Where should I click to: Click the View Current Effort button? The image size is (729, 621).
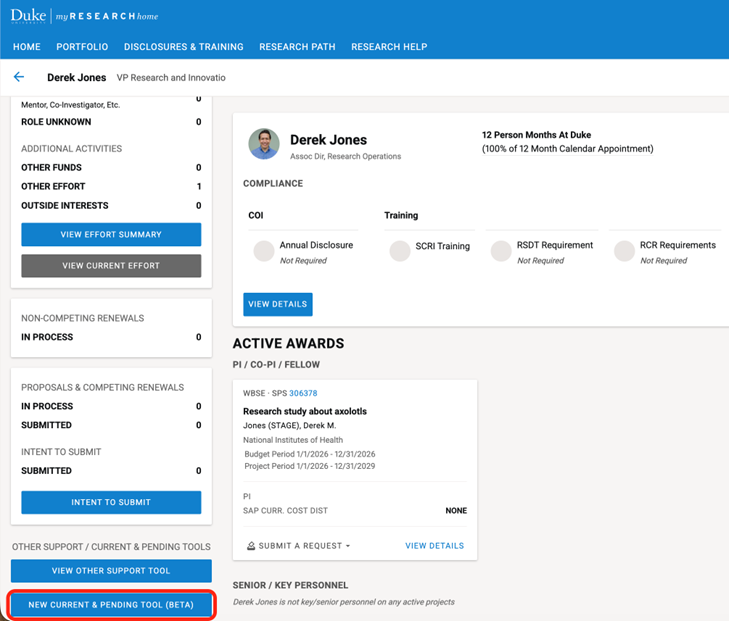tap(111, 266)
